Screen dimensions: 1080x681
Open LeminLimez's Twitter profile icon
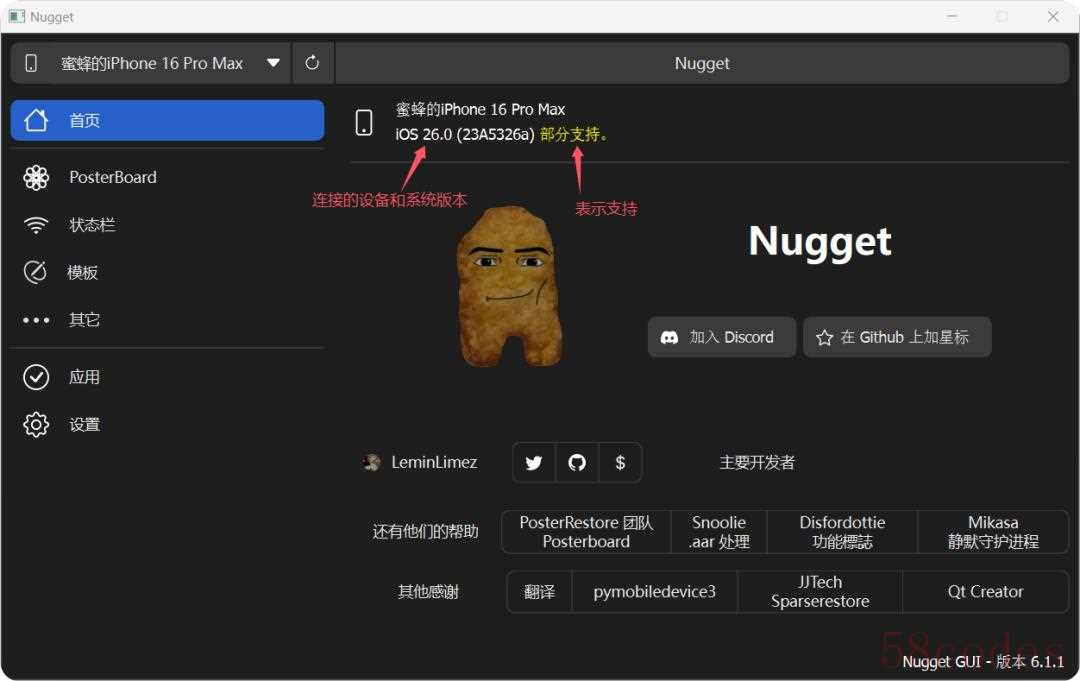click(x=534, y=463)
